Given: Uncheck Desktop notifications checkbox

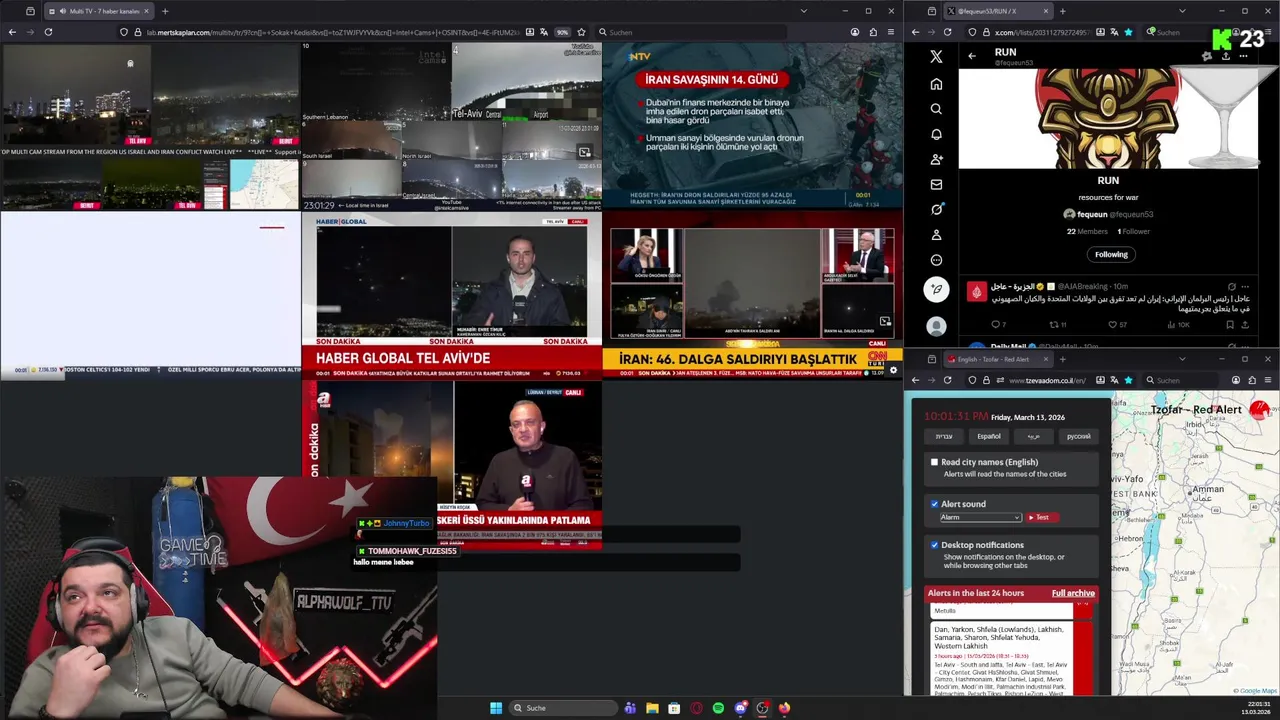Looking at the screenshot, I should click(x=934, y=545).
